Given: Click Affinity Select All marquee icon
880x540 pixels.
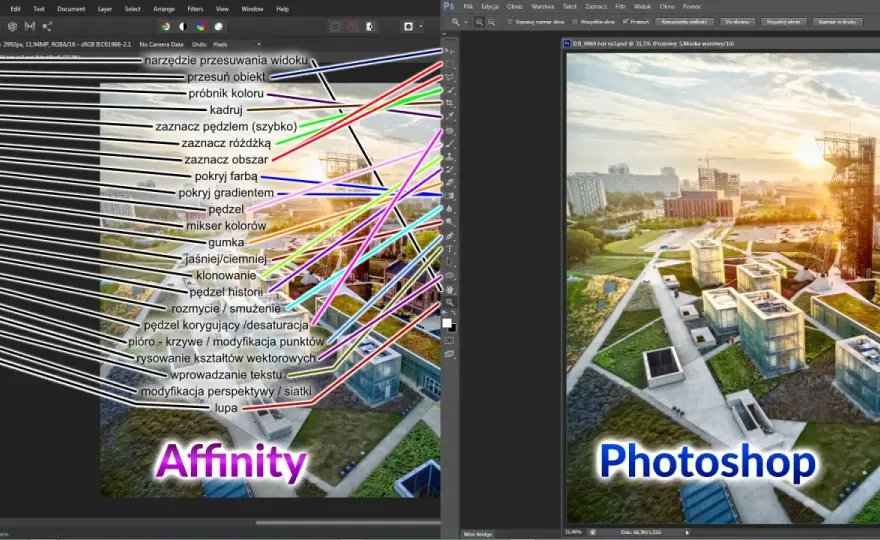Looking at the screenshot, I should (335, 26).
